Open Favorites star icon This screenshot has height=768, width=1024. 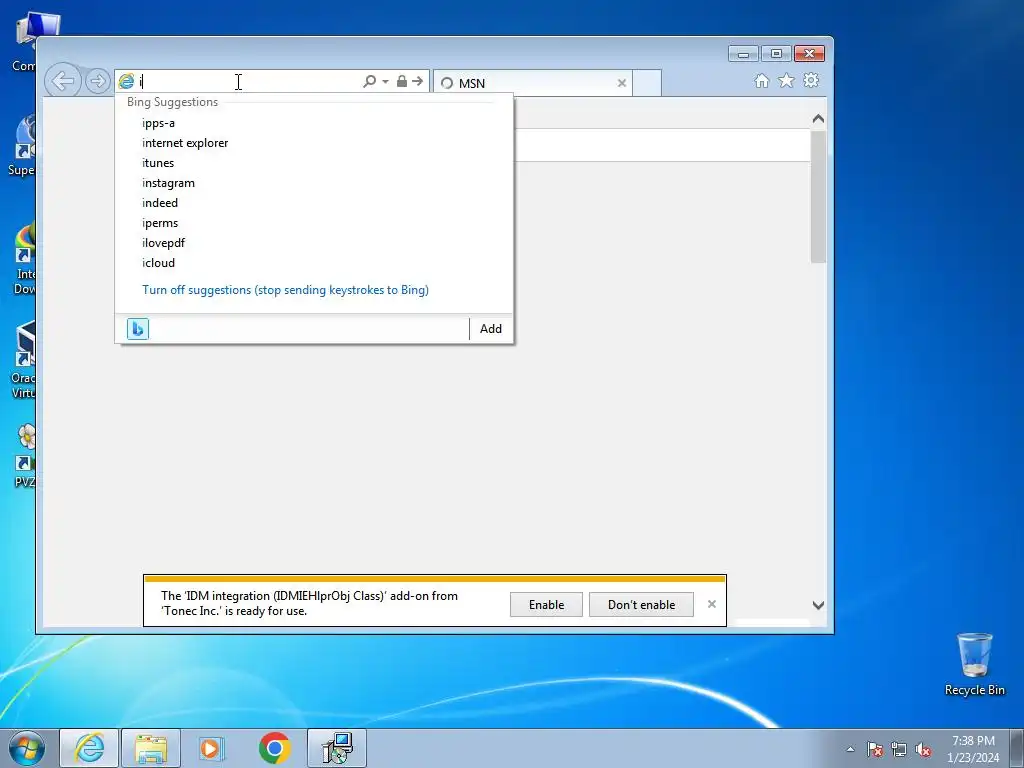(x=786, y=80)
